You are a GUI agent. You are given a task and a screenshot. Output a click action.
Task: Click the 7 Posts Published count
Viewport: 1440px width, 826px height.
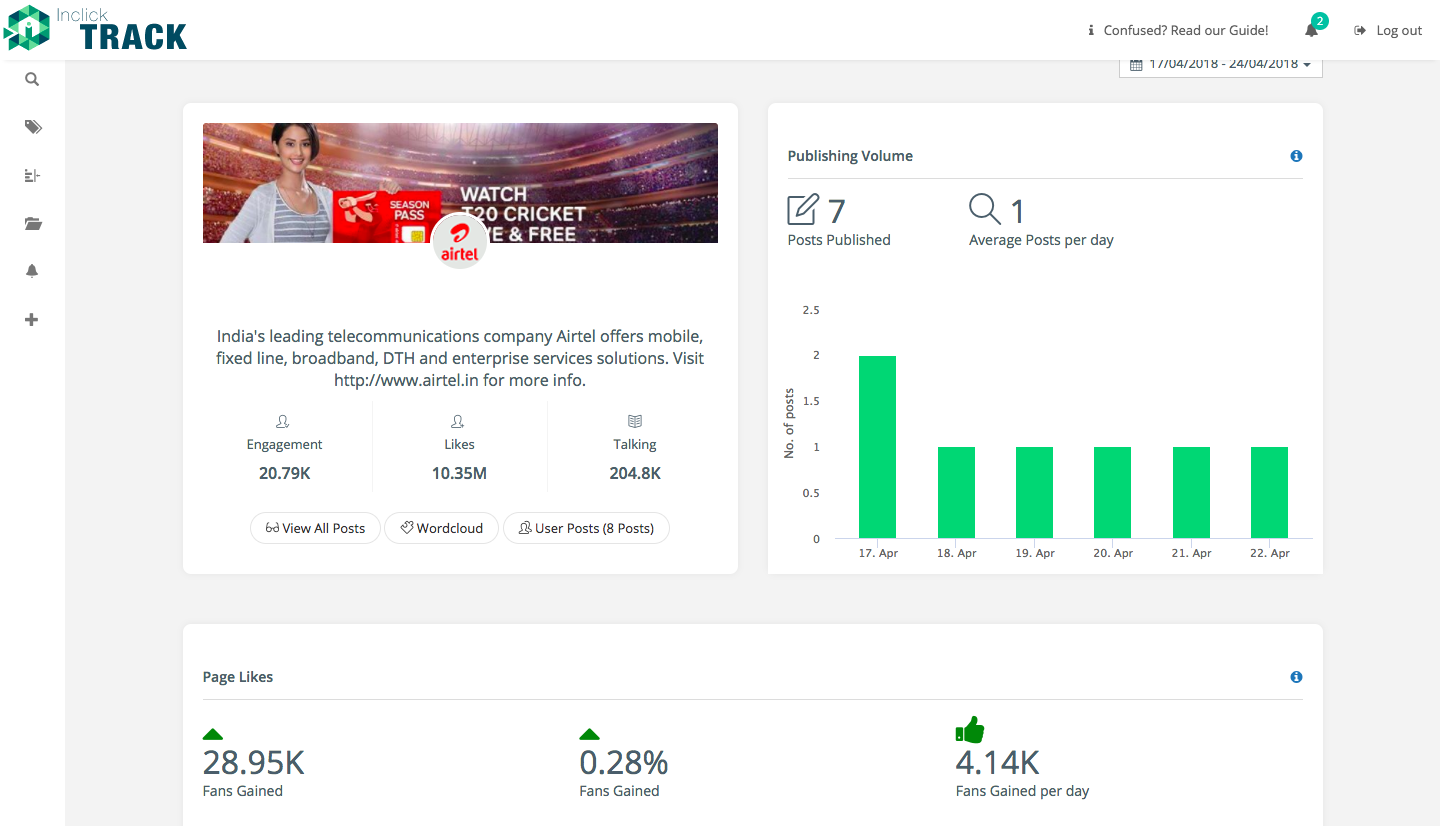837,211
